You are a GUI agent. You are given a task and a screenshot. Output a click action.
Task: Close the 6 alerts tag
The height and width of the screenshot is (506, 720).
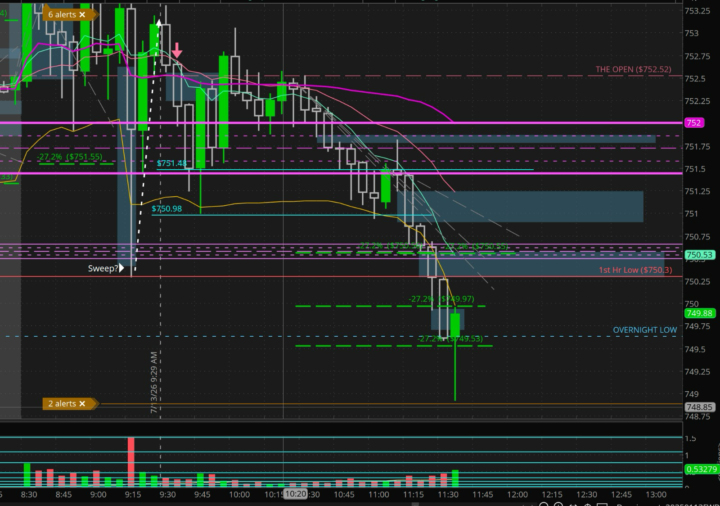[82, 15]
